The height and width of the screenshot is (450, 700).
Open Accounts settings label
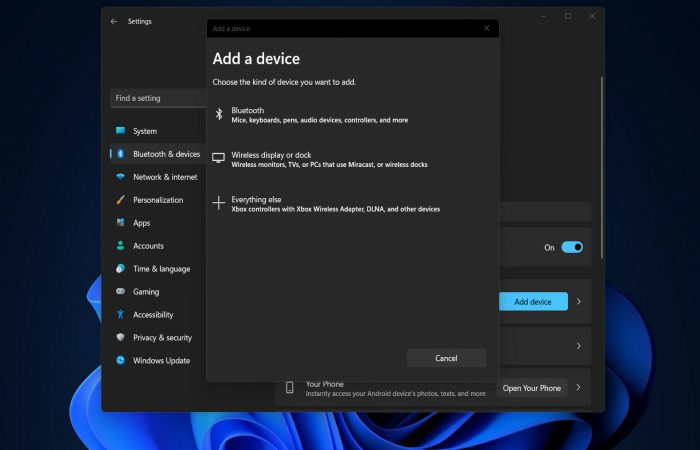148,246
